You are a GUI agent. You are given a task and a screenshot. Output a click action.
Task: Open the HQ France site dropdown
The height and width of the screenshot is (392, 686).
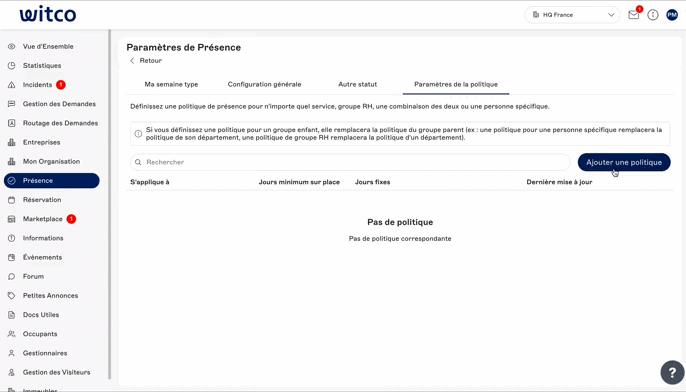tap(572, 15)
